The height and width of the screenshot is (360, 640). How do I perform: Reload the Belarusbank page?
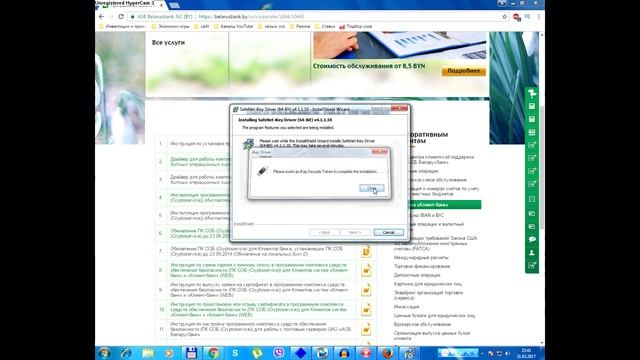click(x=121, y=17)
